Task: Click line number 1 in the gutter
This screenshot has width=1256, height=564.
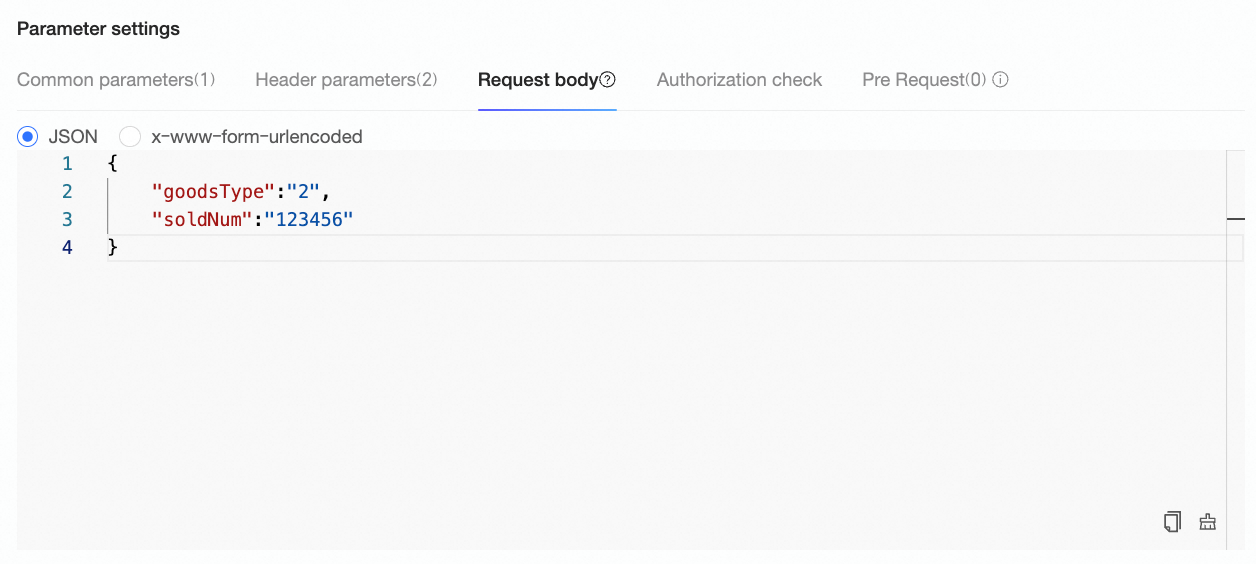Action: click(67, 163)
